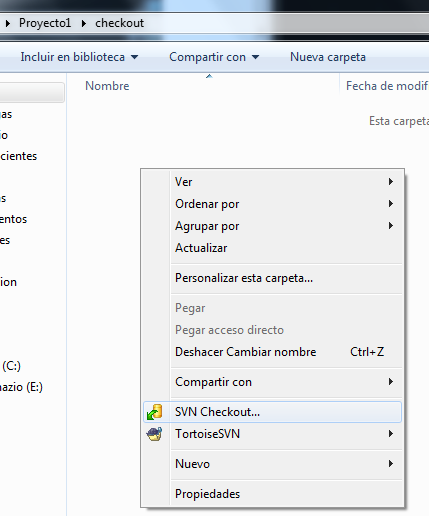The image size is (429, 516).
Task: Open Incluir en biblioteca dropdown
Action: point(79,57)
